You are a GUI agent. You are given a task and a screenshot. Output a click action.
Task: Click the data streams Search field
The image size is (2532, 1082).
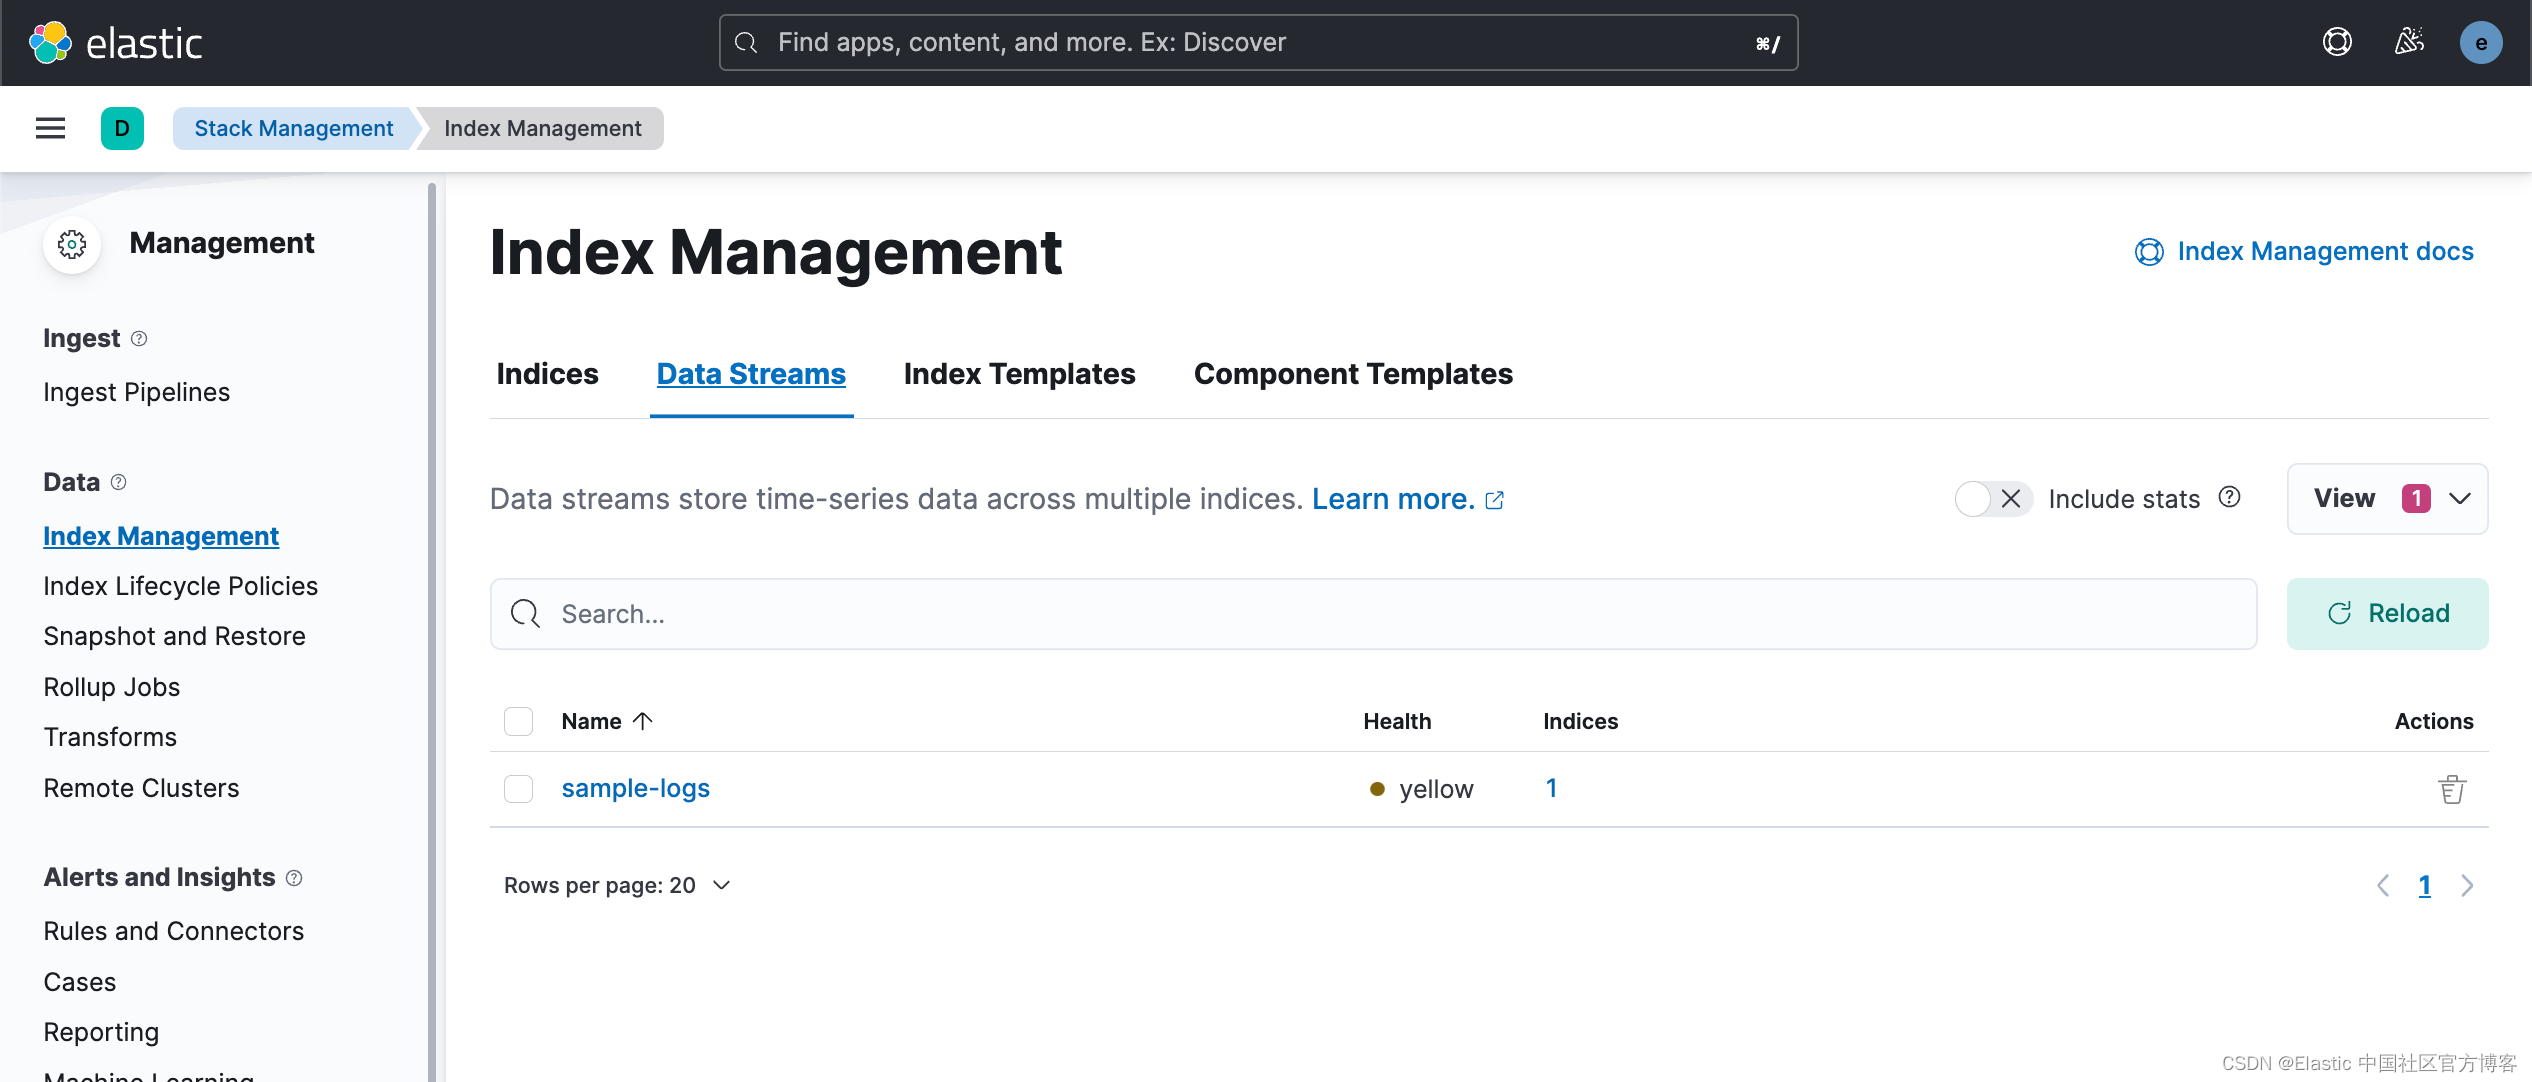[x=1372, y=613]
